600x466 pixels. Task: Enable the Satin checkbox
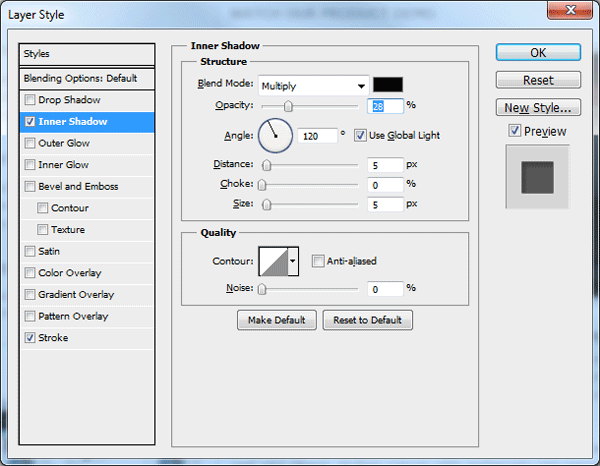pos(29,251)
